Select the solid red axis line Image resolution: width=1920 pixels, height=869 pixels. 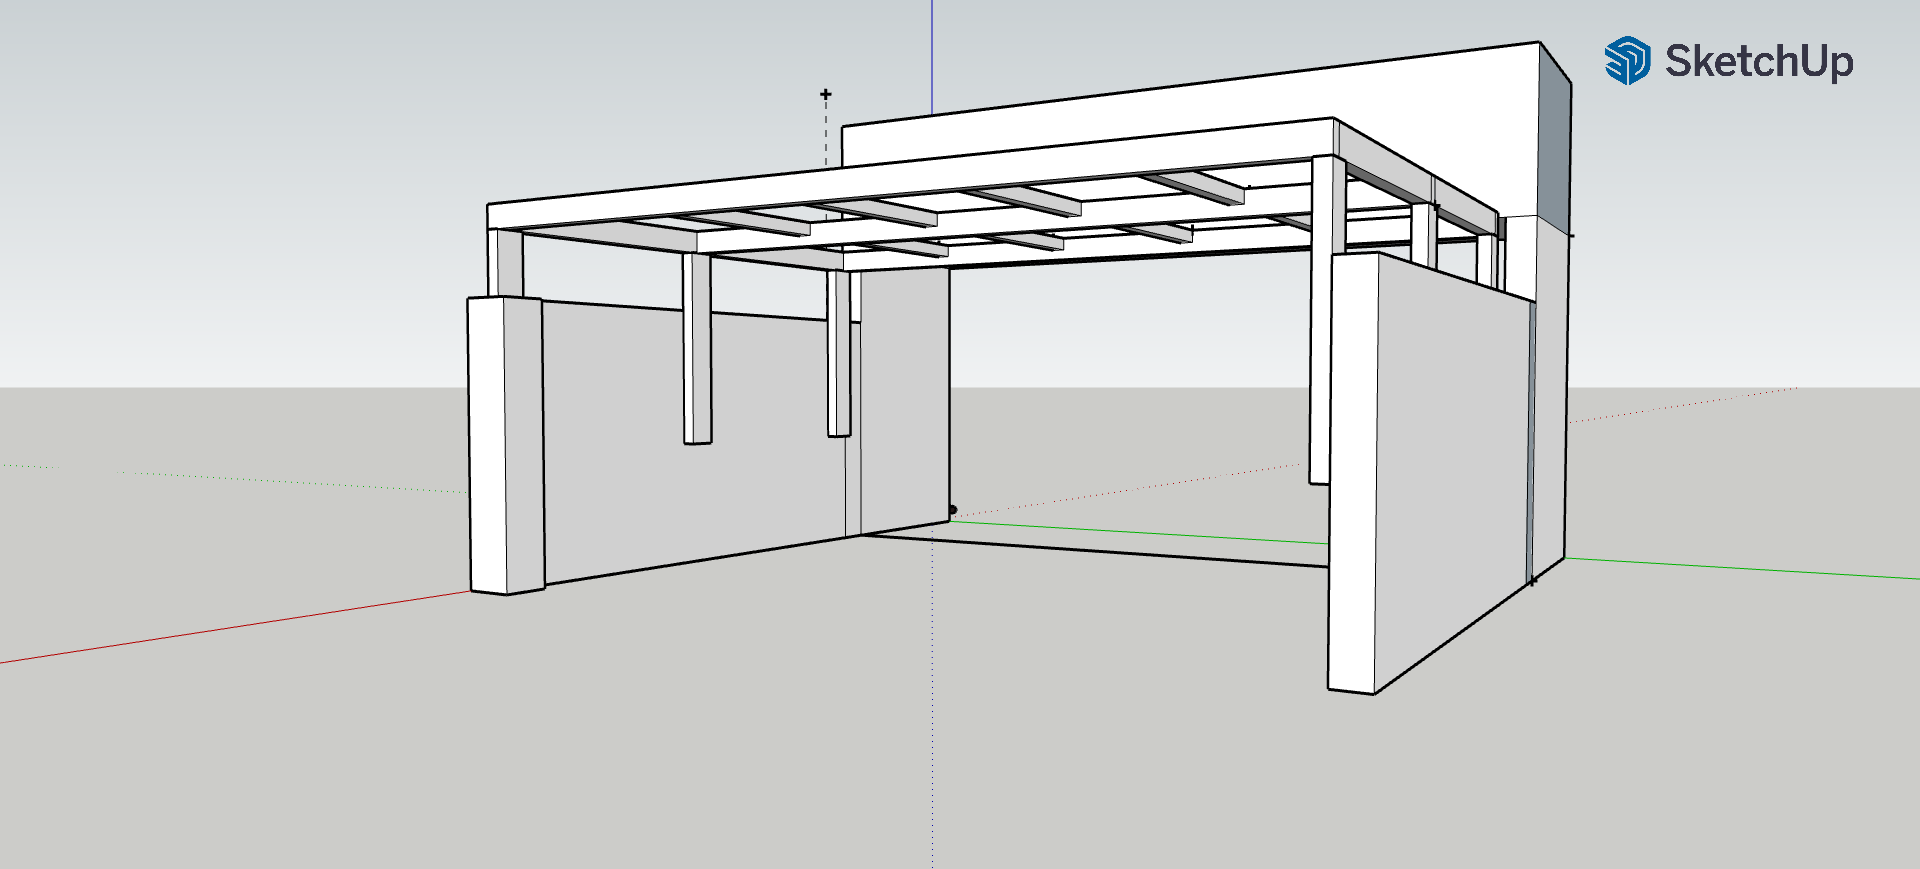230,628
